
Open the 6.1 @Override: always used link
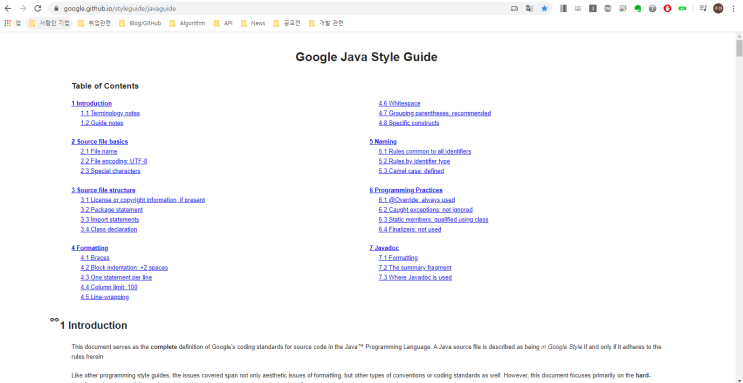tap(417, 200)
